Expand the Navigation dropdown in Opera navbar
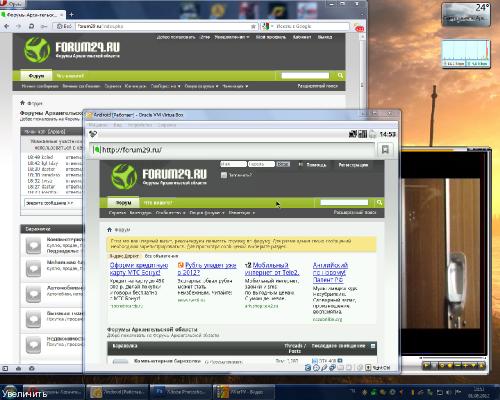The image size is (500, 400). click(235, 86)
